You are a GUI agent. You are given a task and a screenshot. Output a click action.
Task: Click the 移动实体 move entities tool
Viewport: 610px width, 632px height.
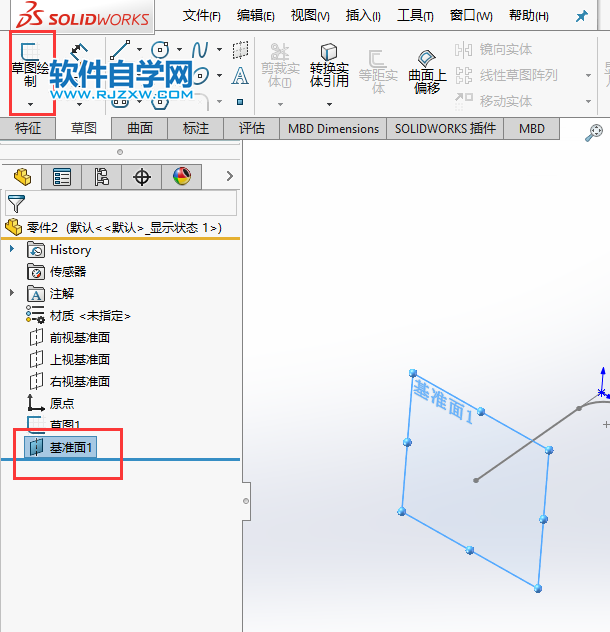click(x=493, y=101)
